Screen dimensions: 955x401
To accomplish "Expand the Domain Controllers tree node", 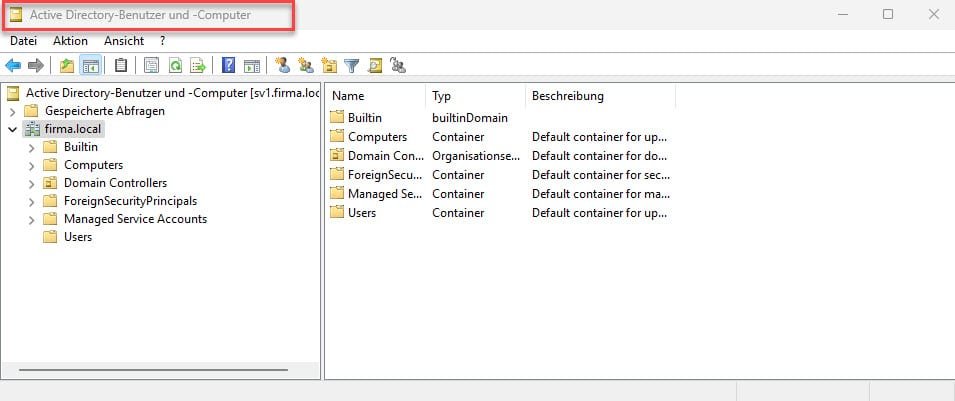I will point(32,183).
